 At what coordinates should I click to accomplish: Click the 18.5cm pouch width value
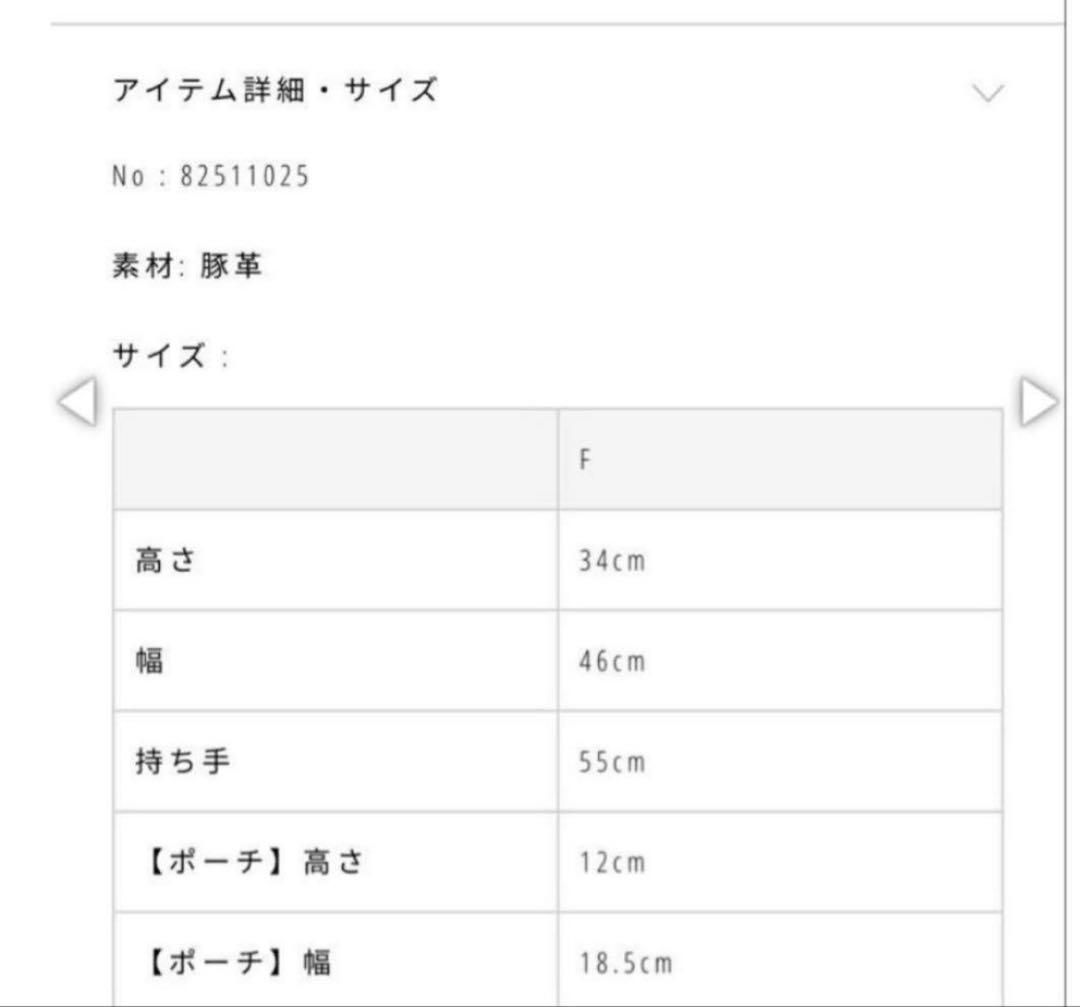pos(626,964)
